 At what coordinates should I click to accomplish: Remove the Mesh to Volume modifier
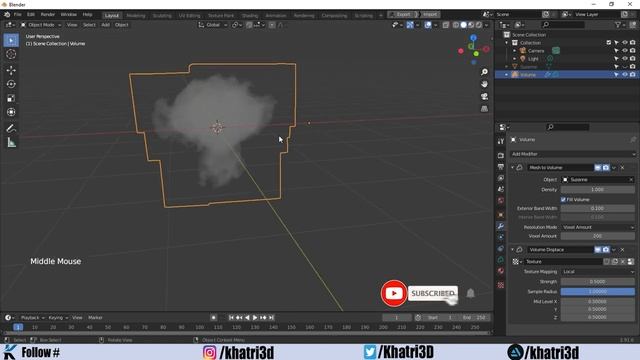click(622, 168)
